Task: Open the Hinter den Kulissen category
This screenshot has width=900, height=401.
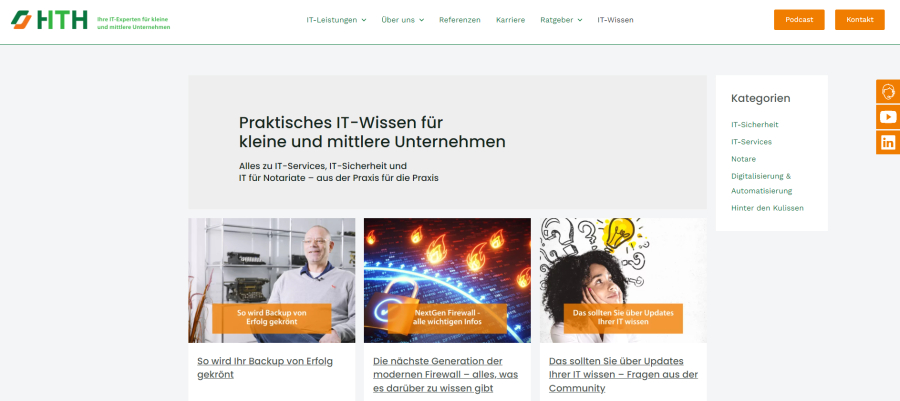Action: click(x=767, y=208)
